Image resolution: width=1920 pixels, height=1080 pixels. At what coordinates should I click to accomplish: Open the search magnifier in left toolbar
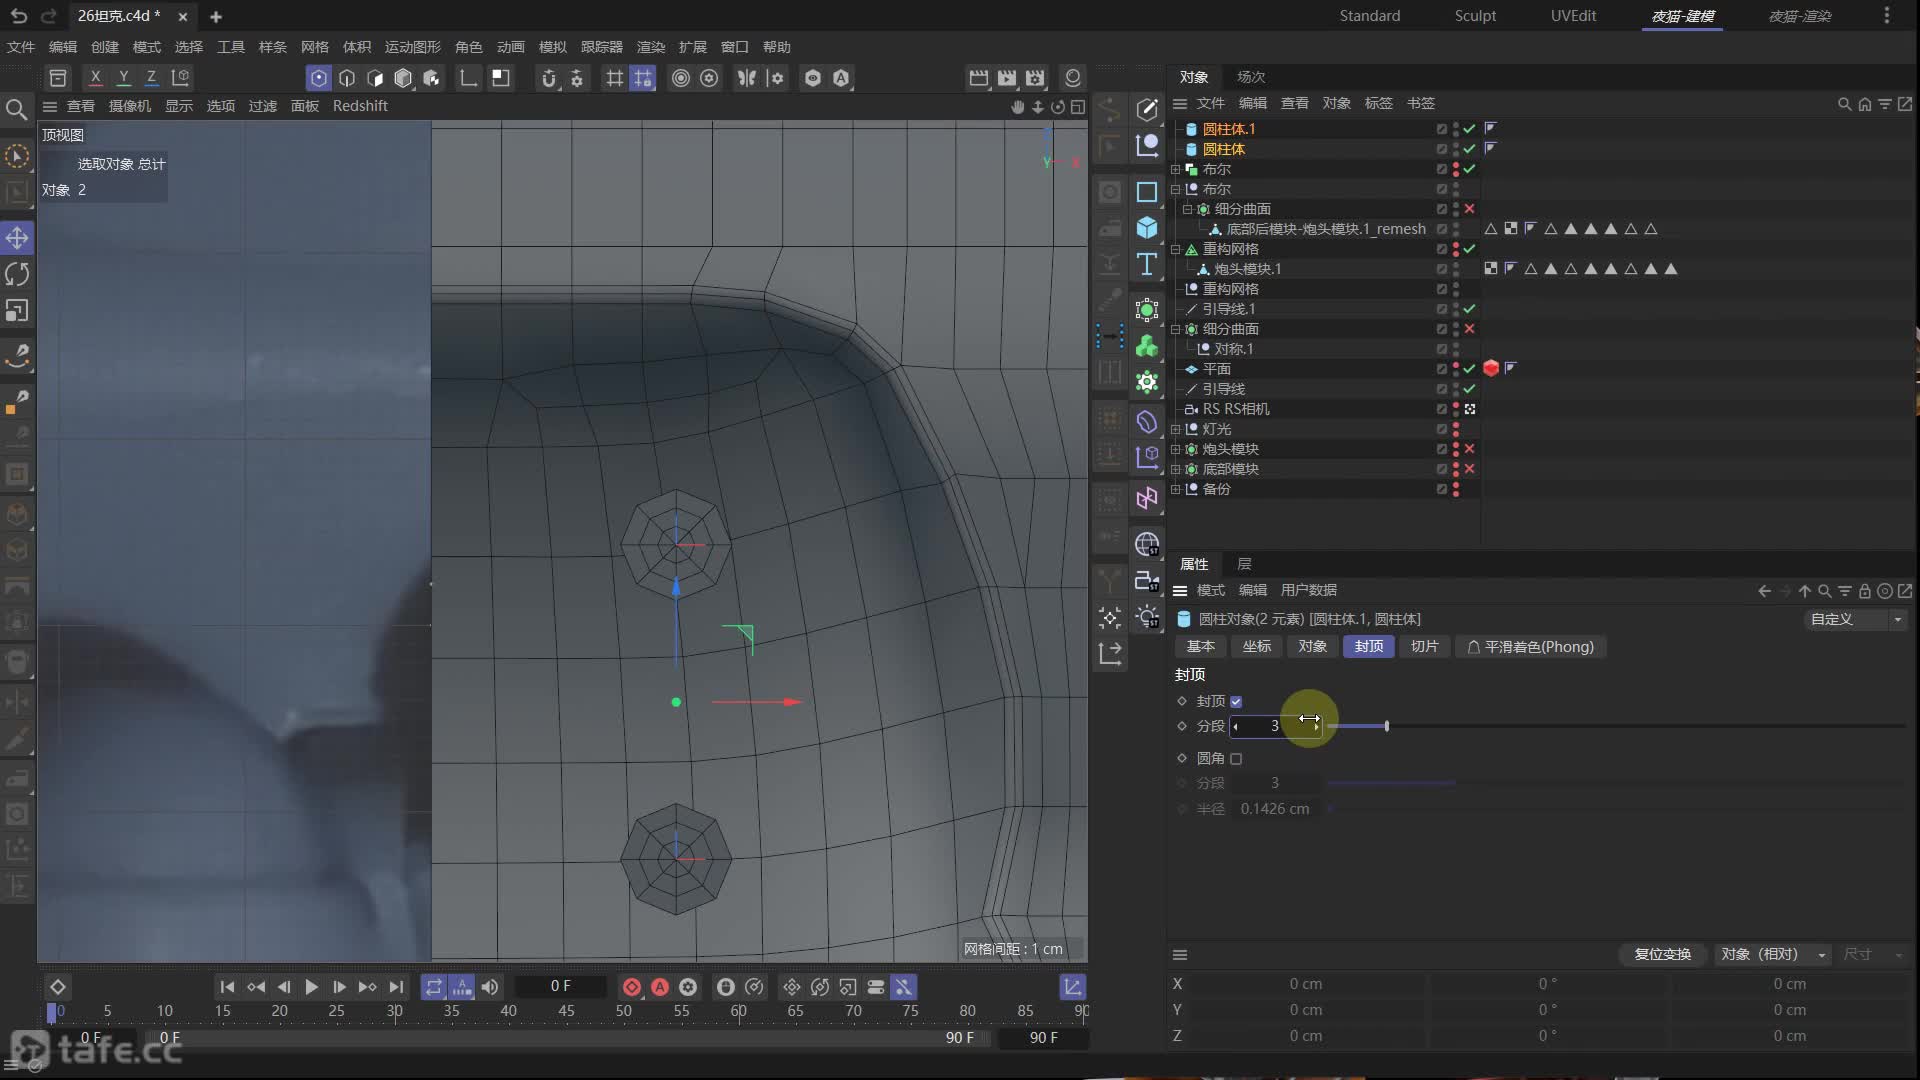click(16, 109)
